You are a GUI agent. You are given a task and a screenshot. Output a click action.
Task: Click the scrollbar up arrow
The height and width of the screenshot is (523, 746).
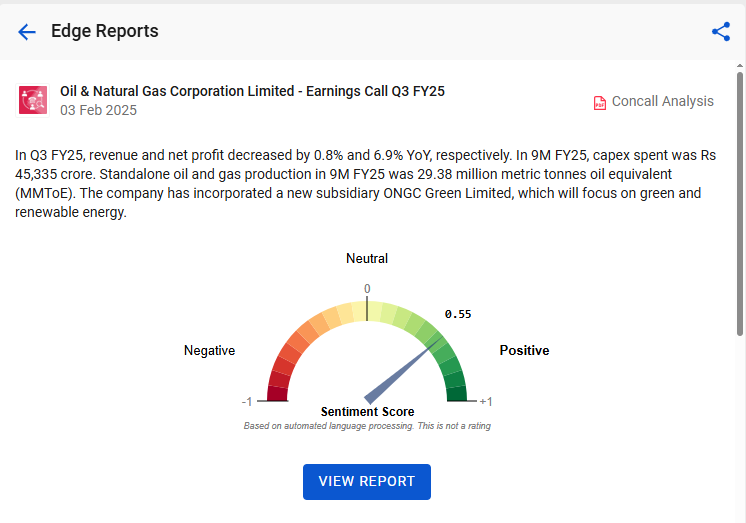tap(739, 66)
